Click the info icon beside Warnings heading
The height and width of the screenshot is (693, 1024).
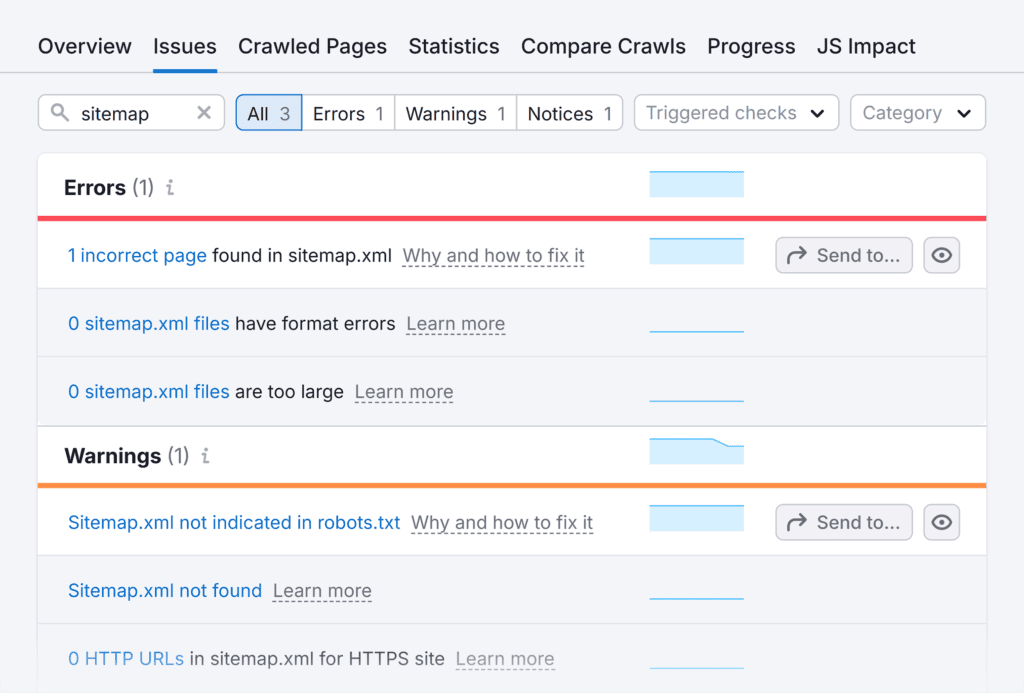204,456
